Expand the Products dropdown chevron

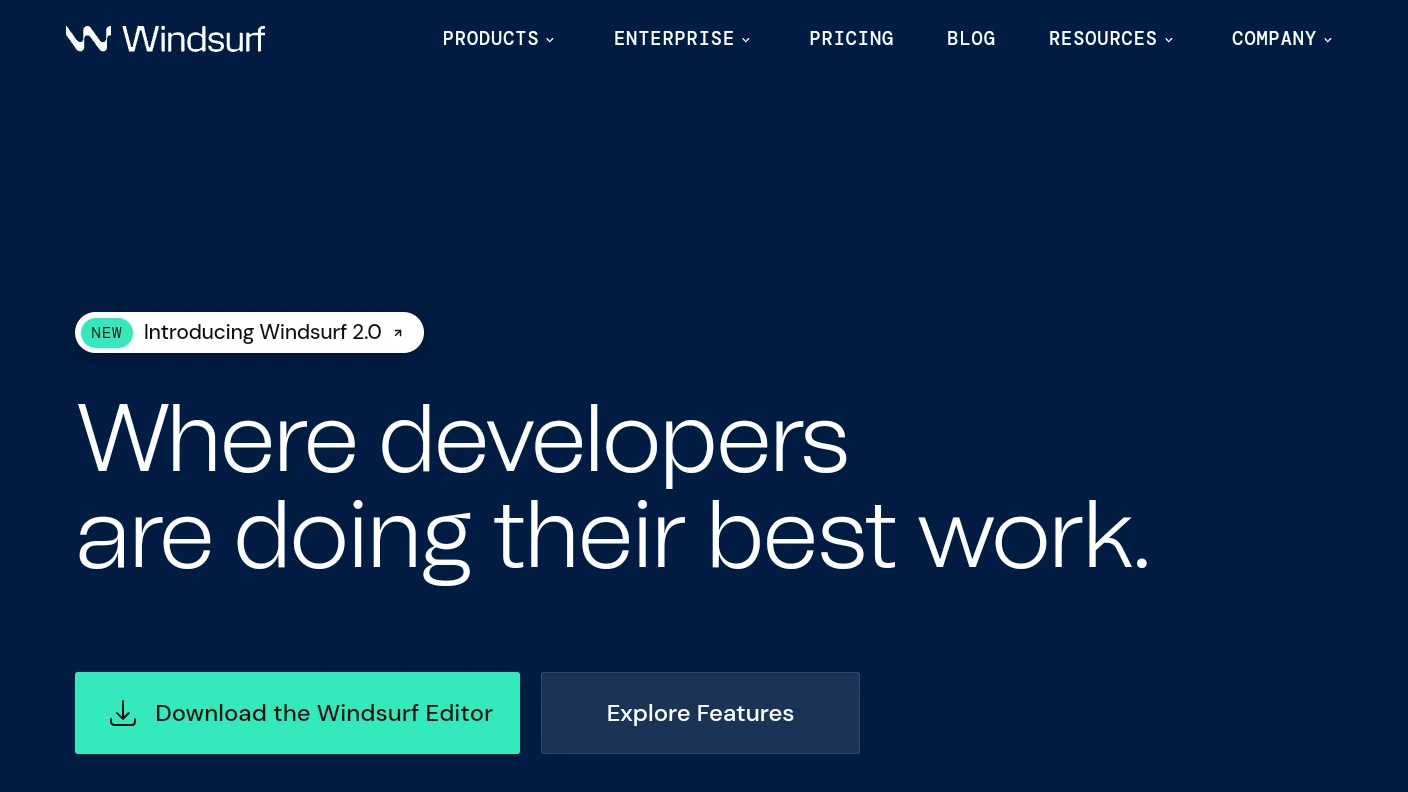[550, 40]
